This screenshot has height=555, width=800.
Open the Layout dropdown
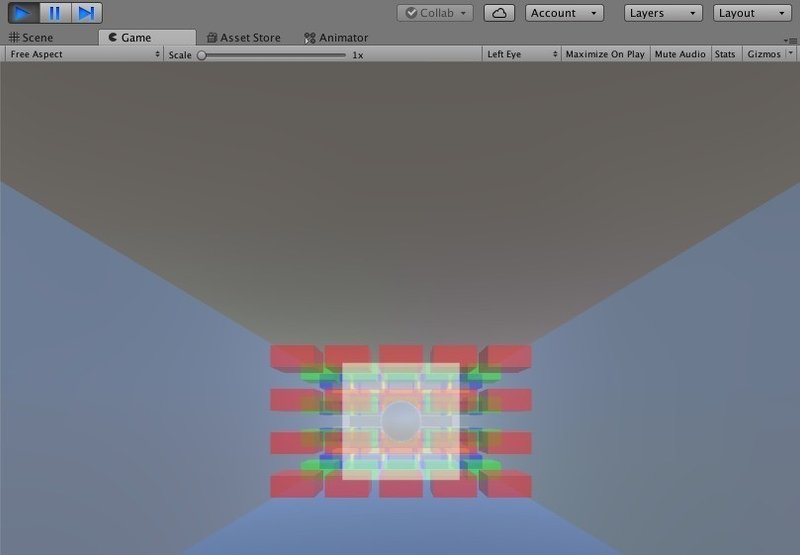tap(752, 13)
